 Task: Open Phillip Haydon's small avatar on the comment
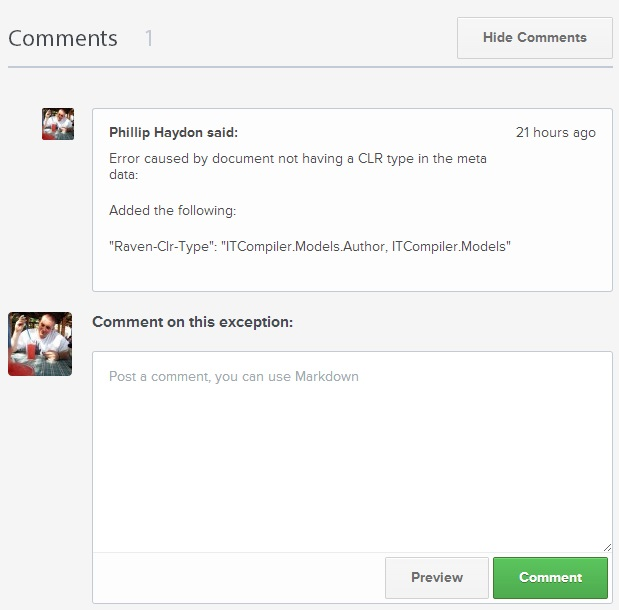(x=58, y=124)
